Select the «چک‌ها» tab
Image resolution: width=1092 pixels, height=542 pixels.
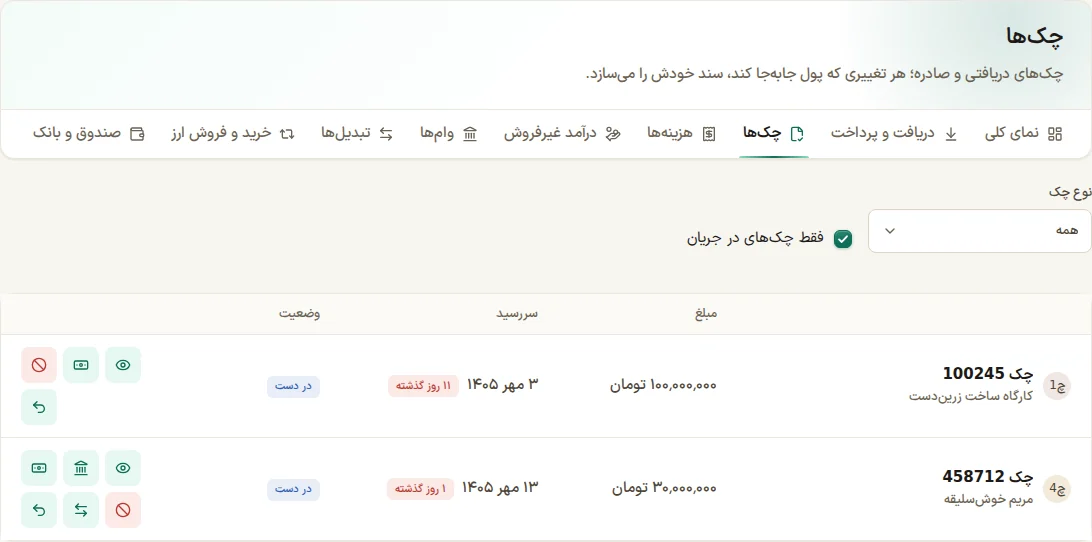pos(774,134)
